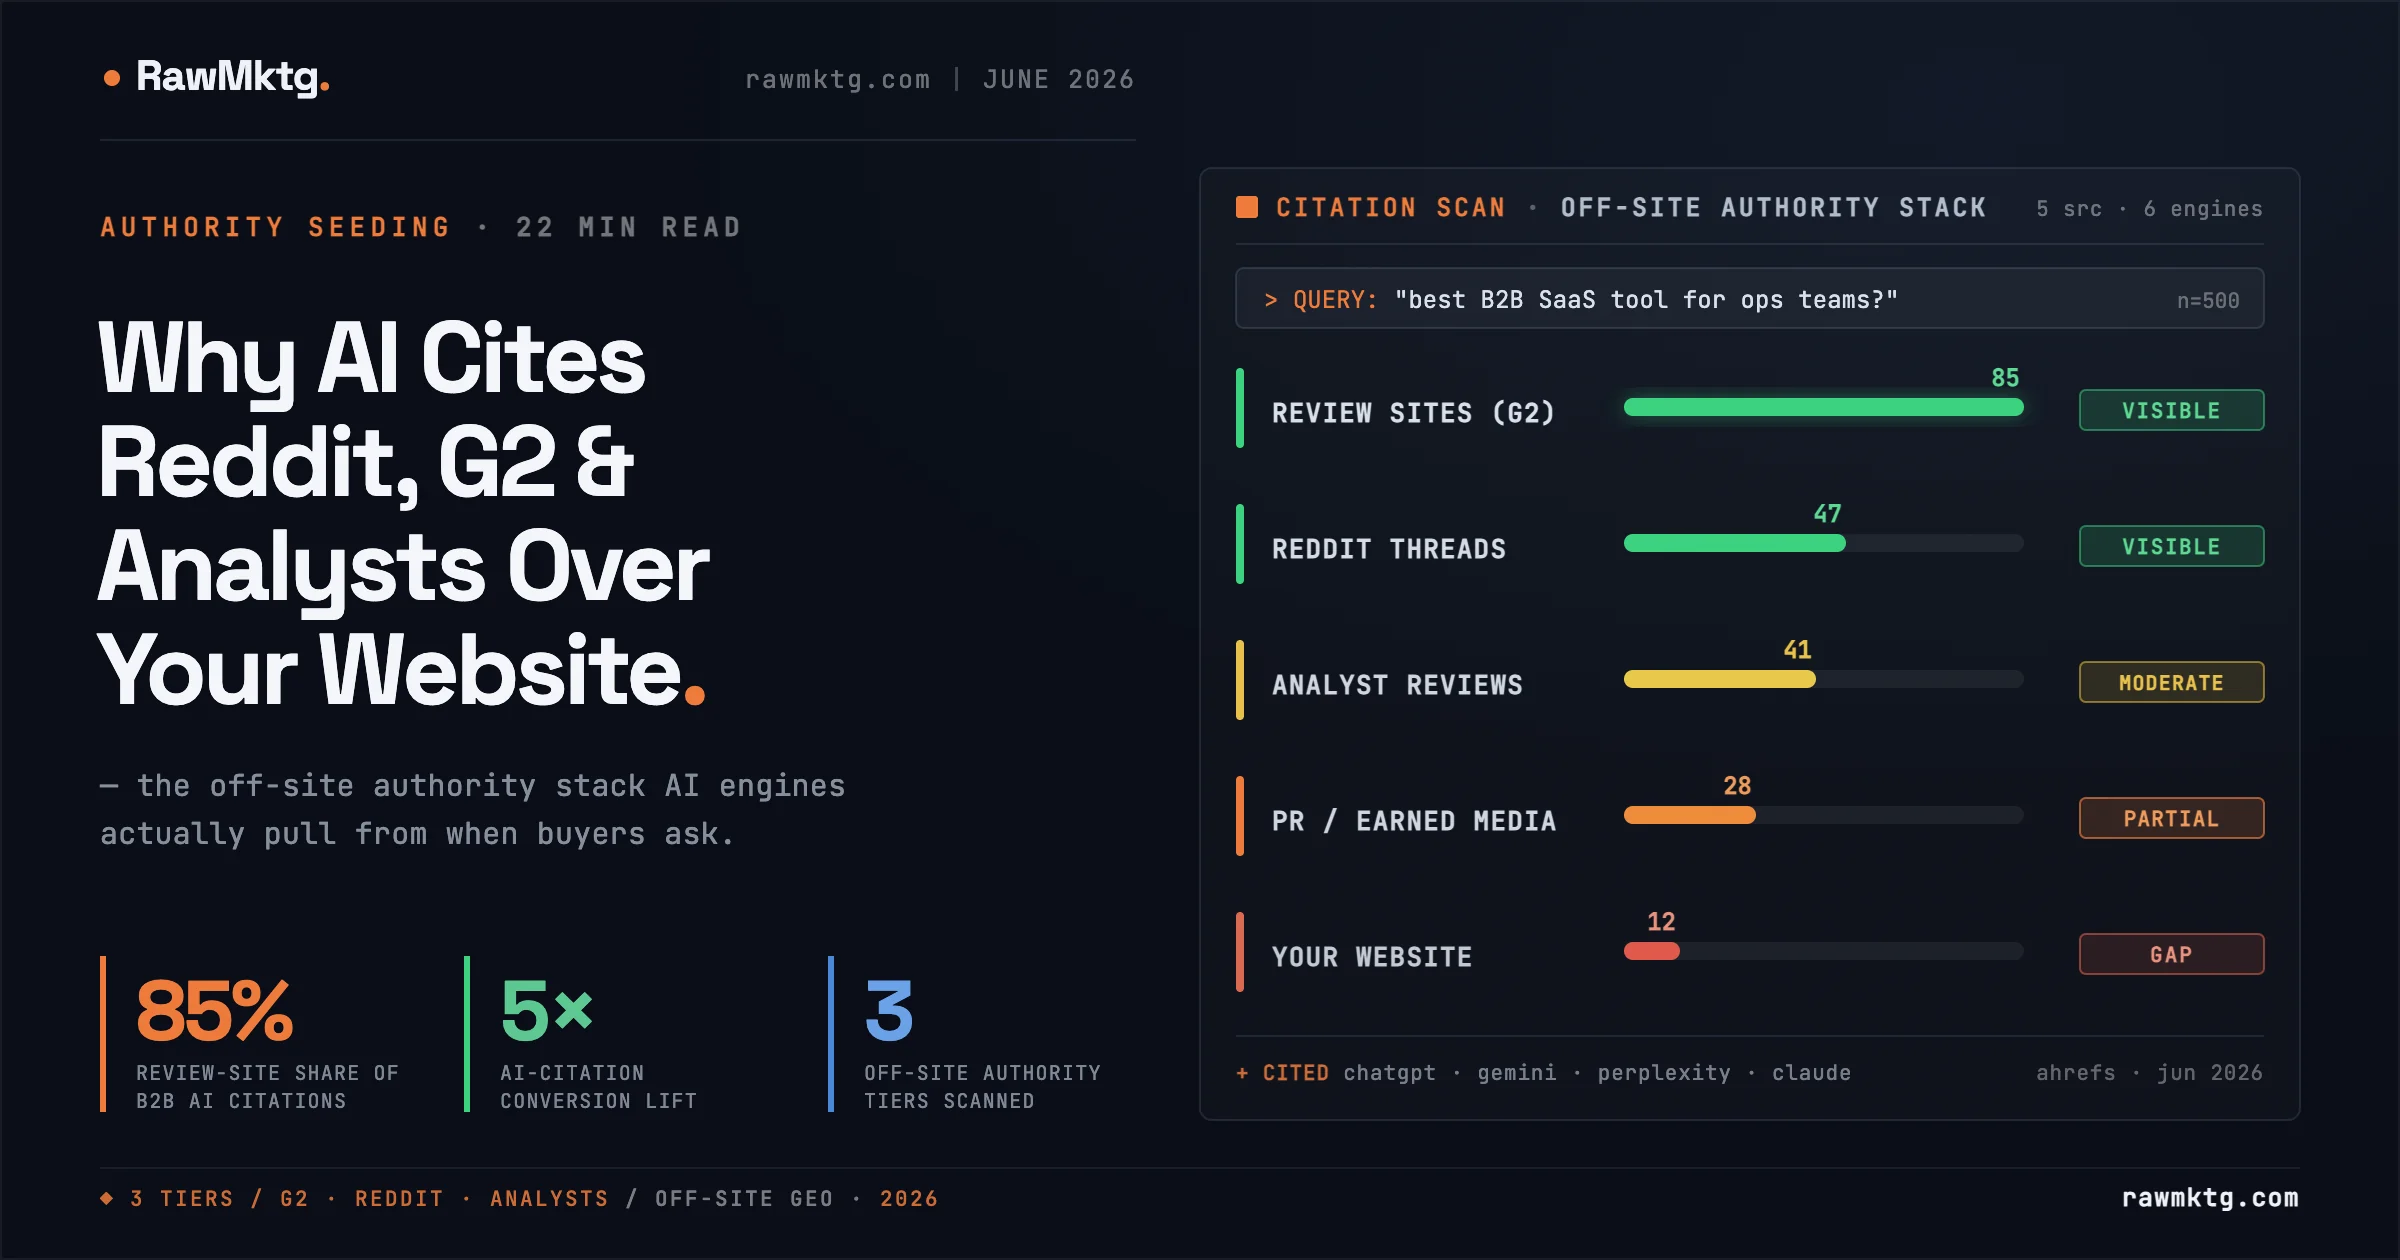Click the Reddit Threads progress bar
Screen dimensions: 2400x1260
1824,543
